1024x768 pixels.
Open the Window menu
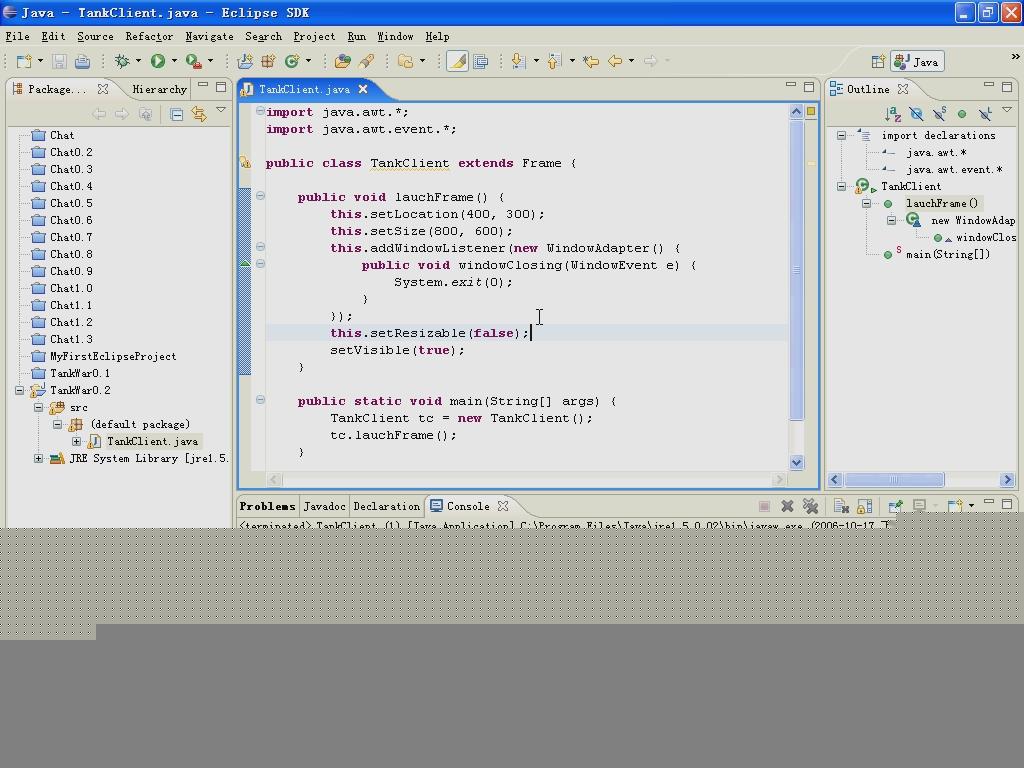click(x=395, y=37)
